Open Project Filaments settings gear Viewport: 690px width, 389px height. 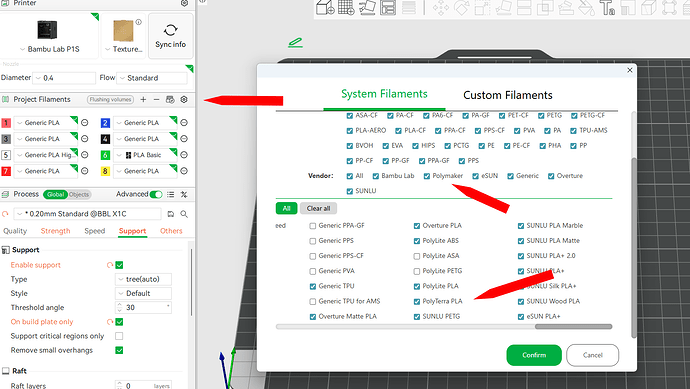(184, 99)
